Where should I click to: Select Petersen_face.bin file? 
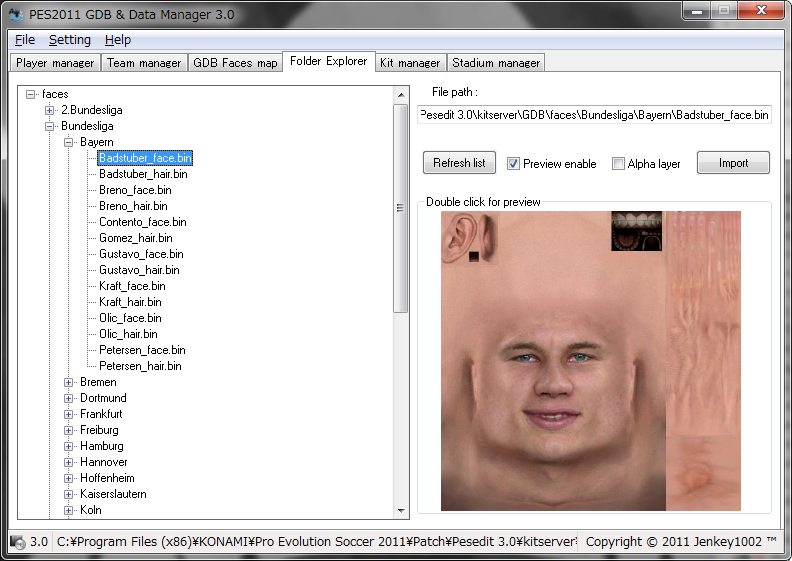point(142,350)
